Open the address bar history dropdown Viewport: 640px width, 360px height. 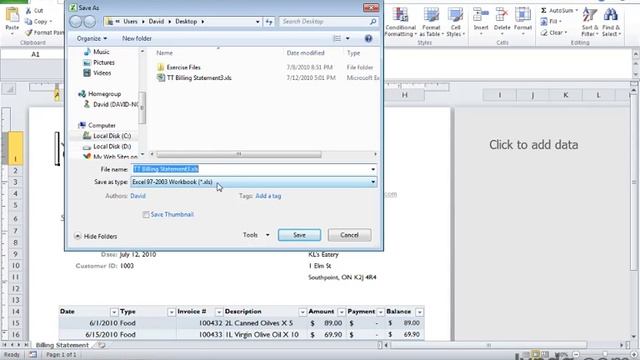tap(258, 22)
